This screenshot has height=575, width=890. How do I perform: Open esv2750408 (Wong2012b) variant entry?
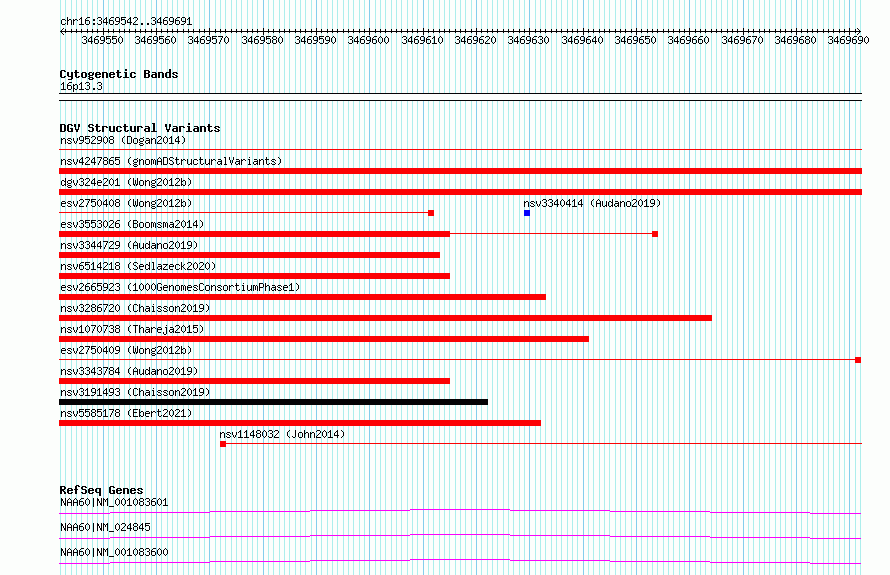126,203
